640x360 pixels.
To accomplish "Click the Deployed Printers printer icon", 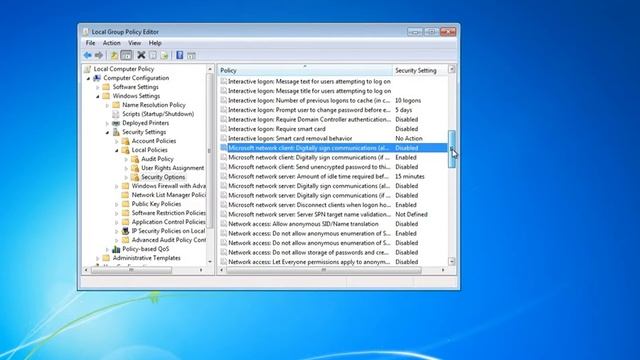I will [116, 123].
